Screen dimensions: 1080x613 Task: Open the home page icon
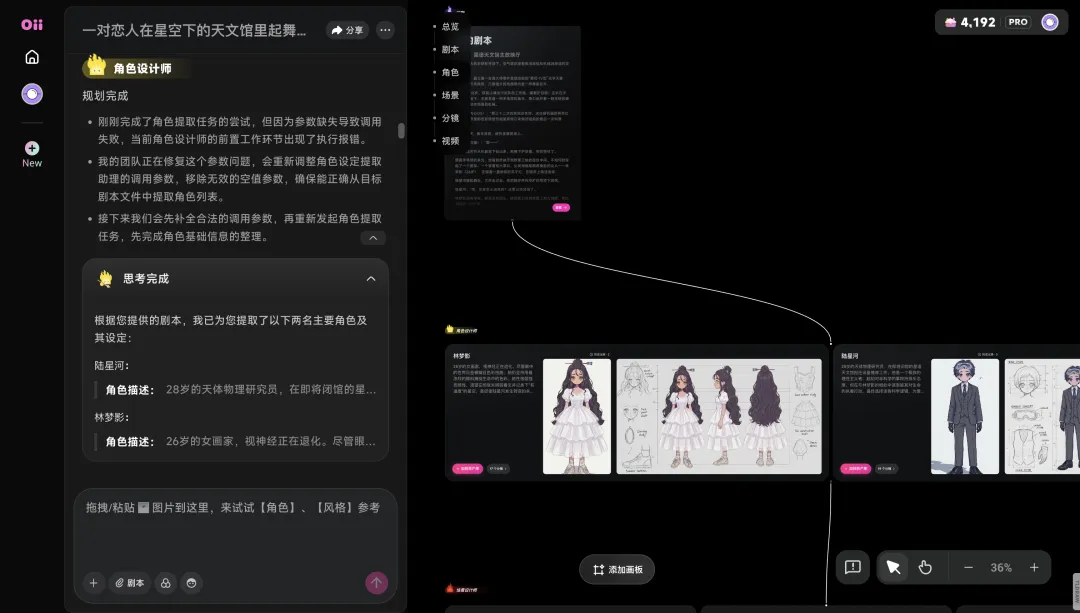tap(32, 57)
